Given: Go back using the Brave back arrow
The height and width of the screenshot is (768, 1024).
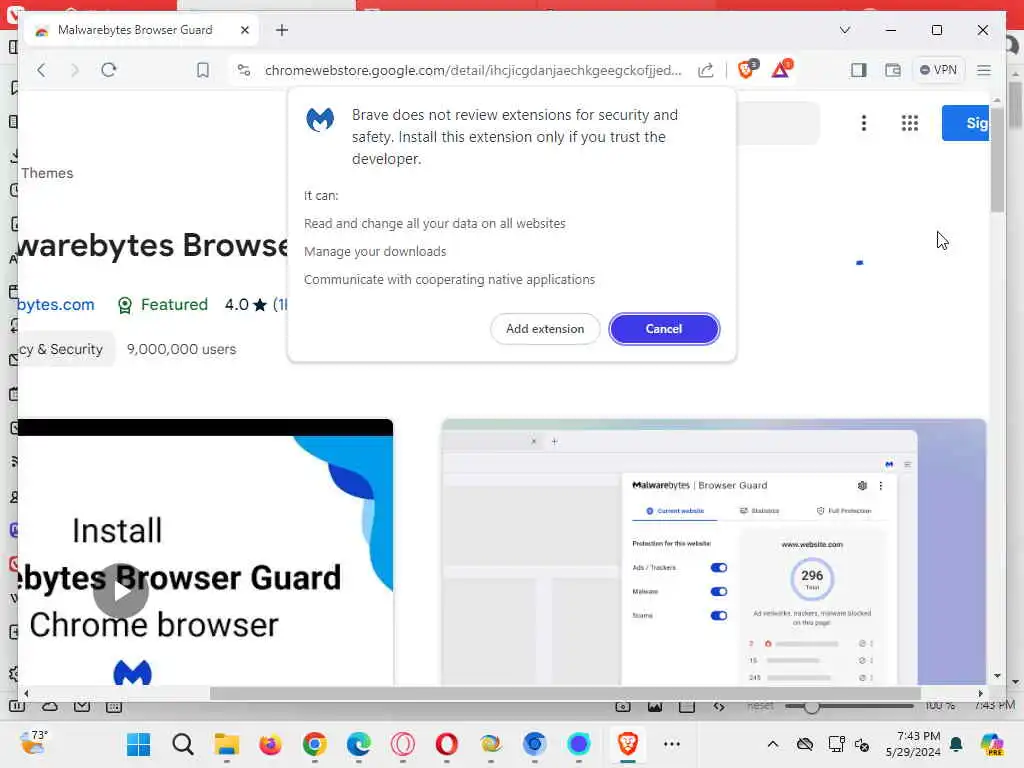Looking at the screenshot, I should pyautogui.click(x=41, y=70).
